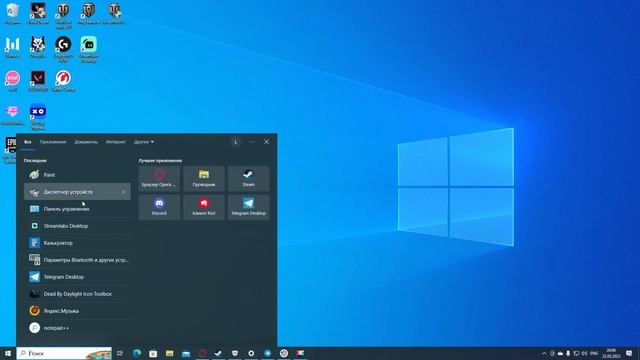The image size is (640, 360).
Task: Open Панель управления from the recent list
Action: (77, 209)
